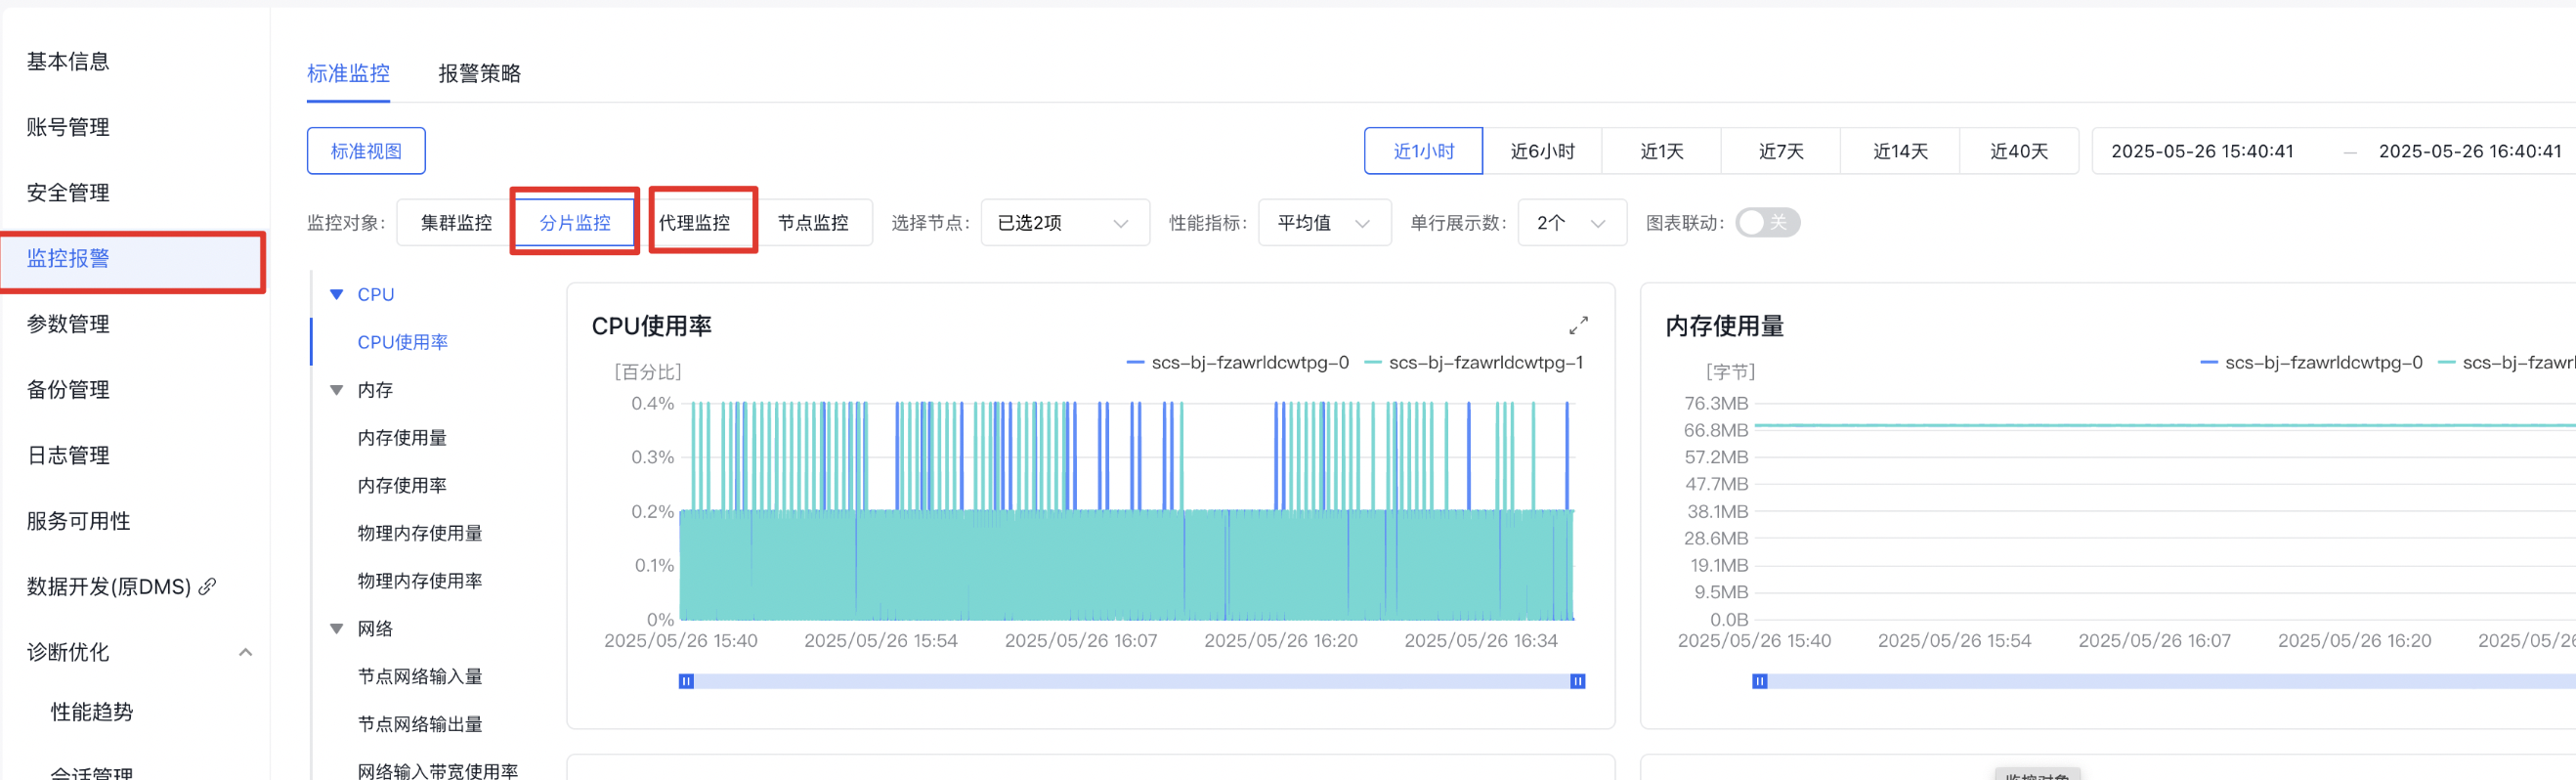
Task: Choose the 近14天 time range
Action: (x=1899, y=151)
